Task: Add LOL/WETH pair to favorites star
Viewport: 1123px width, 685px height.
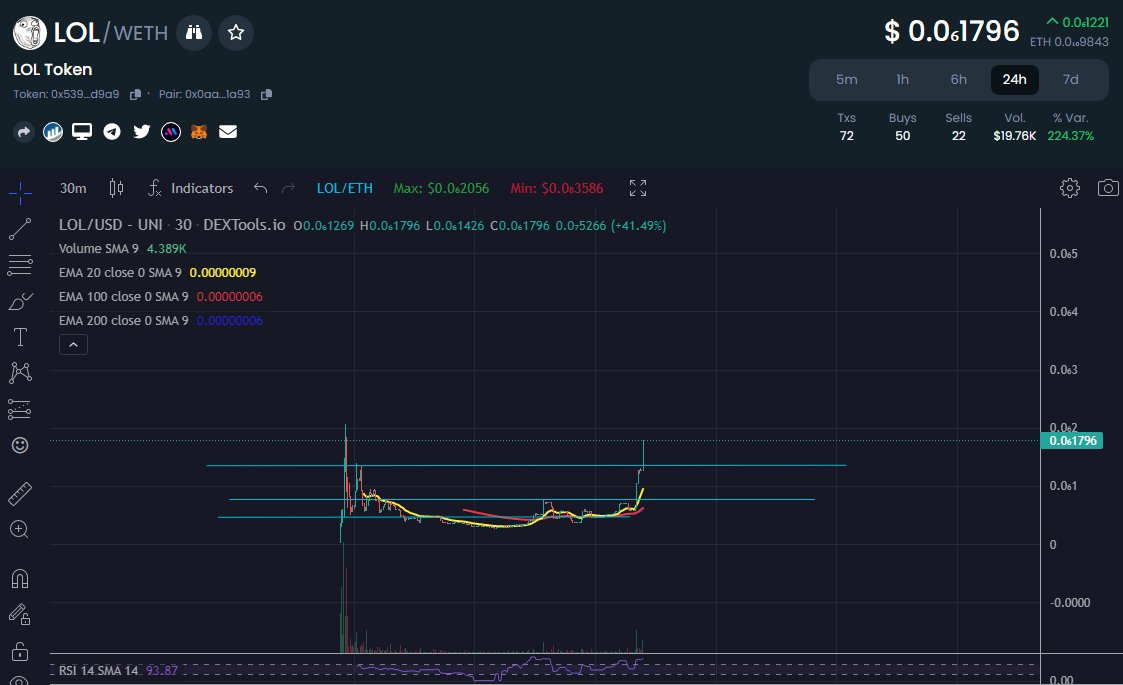Action: point(236,32)
